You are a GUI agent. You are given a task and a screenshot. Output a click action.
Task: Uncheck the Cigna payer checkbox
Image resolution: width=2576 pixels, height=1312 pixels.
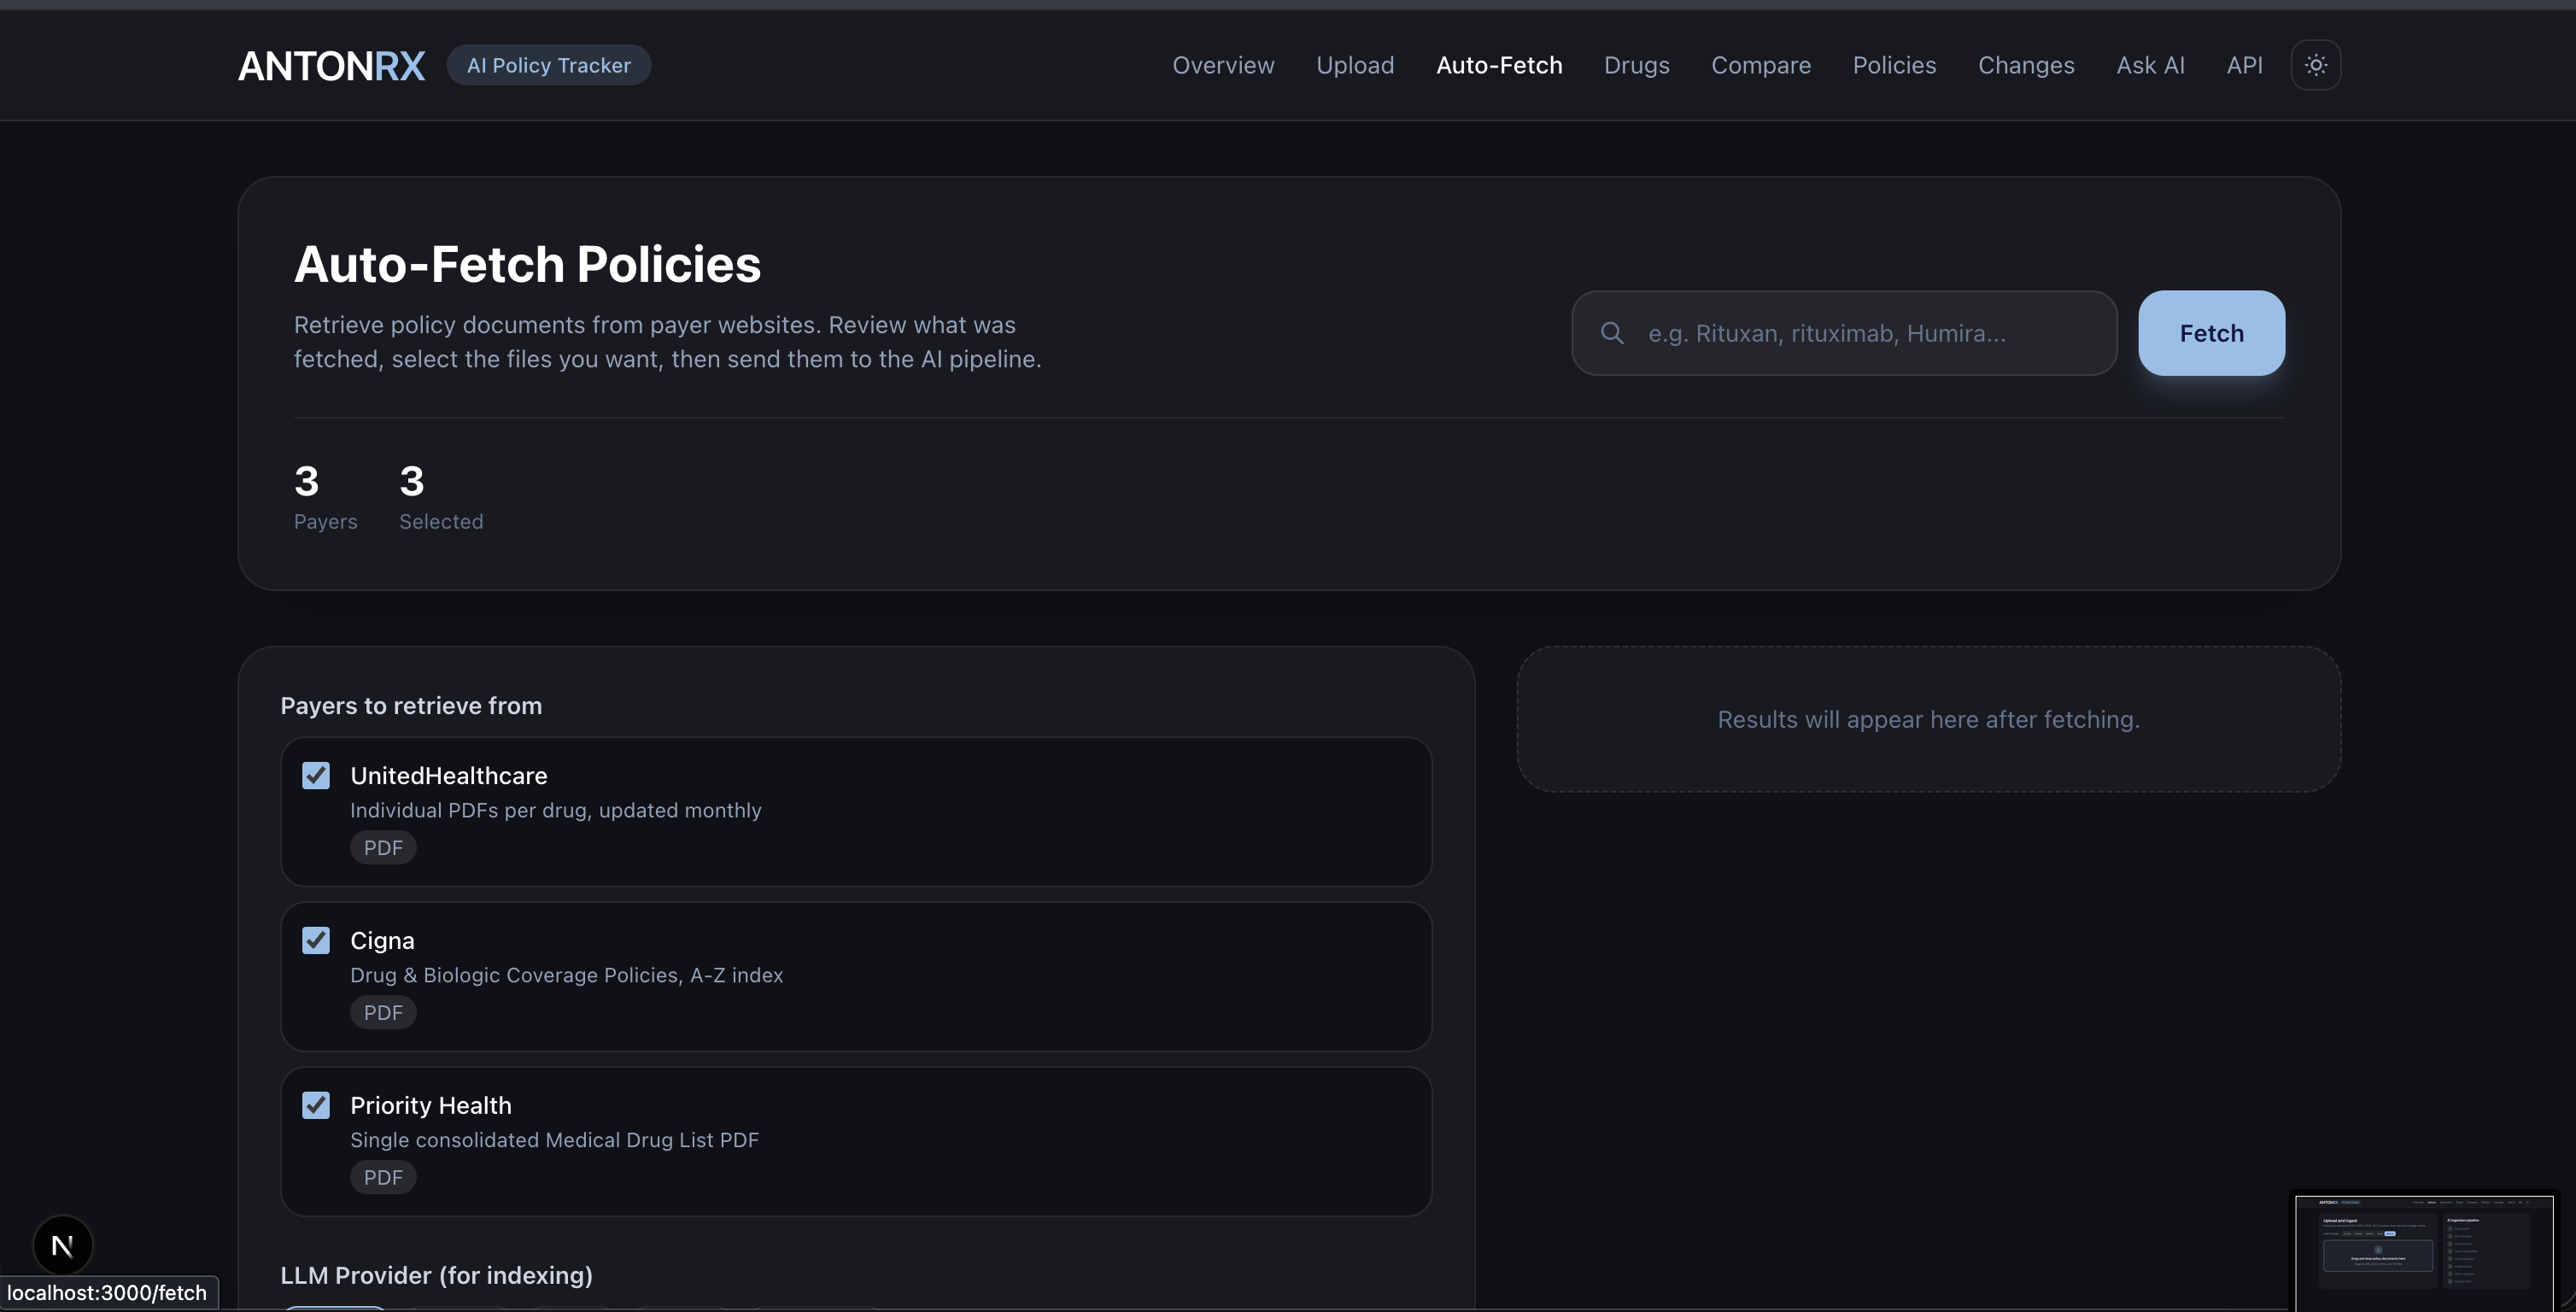[x=316, y=941]
